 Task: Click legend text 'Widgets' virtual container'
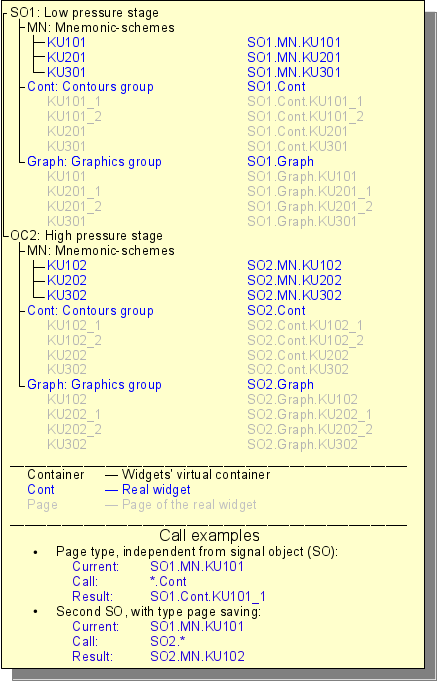tap(196, 475)
